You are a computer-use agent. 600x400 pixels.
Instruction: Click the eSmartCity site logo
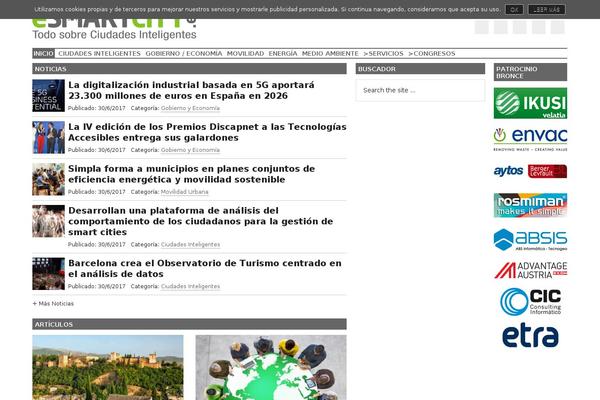click(114, 29)
